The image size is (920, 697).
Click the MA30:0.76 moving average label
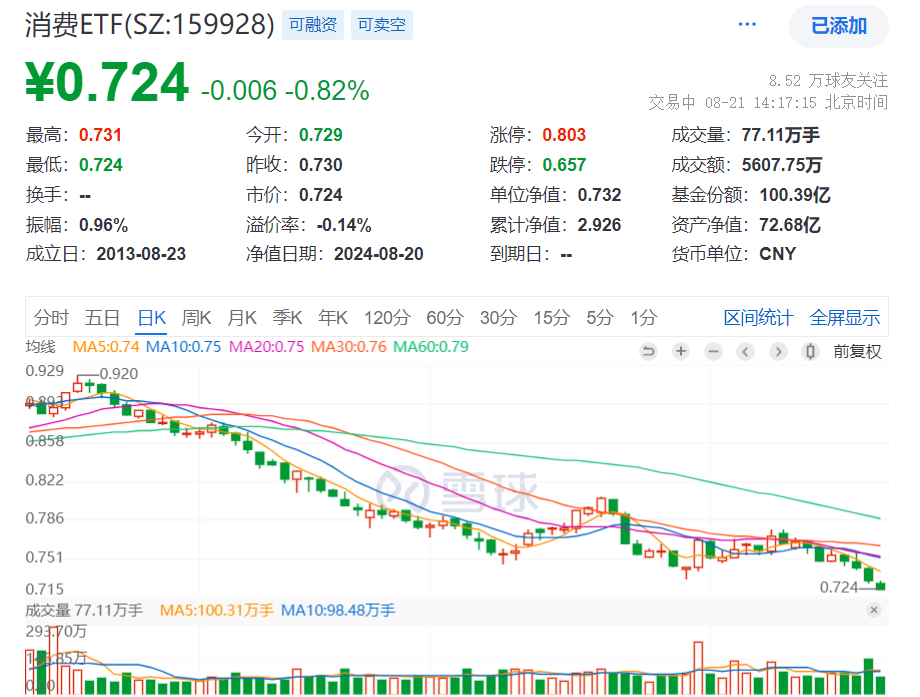349,347
